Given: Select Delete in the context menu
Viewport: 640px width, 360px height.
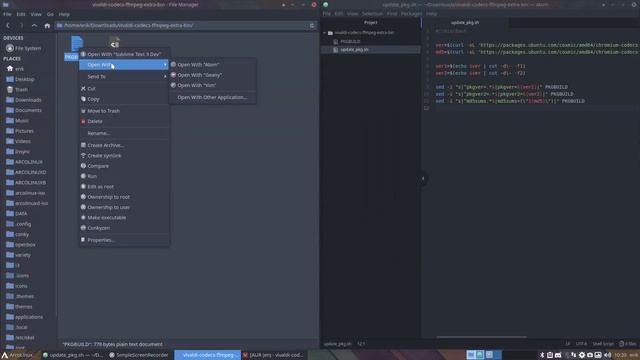Looking at the screenshot, I should tap(124, 121).
